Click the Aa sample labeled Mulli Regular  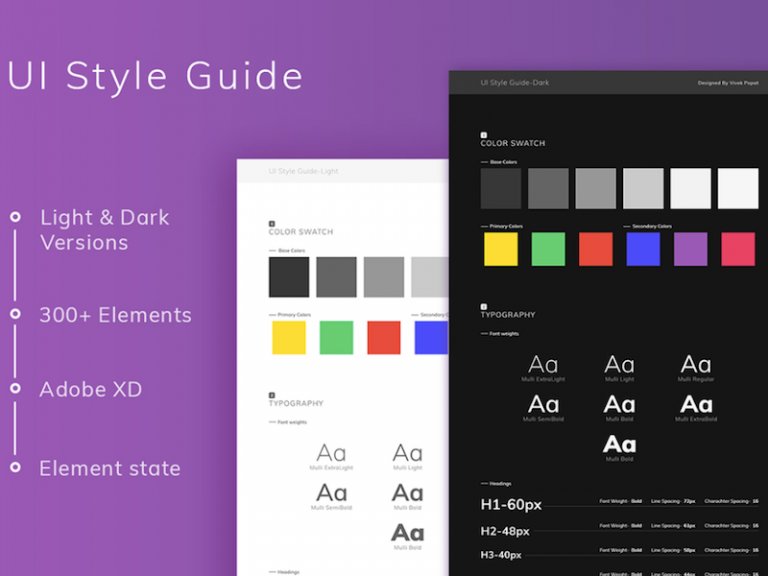point(696,365)
